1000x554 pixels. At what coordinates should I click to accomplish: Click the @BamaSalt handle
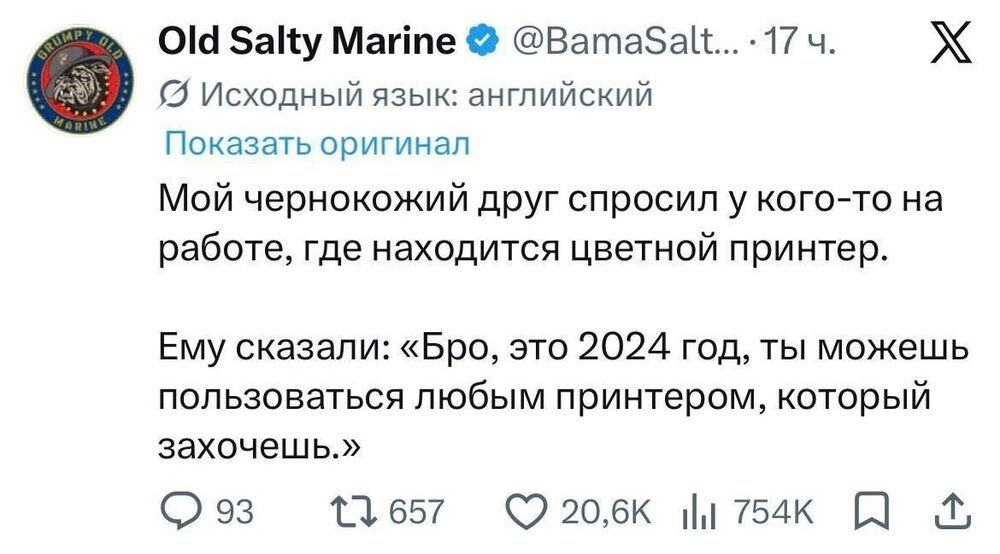(622, 41)
